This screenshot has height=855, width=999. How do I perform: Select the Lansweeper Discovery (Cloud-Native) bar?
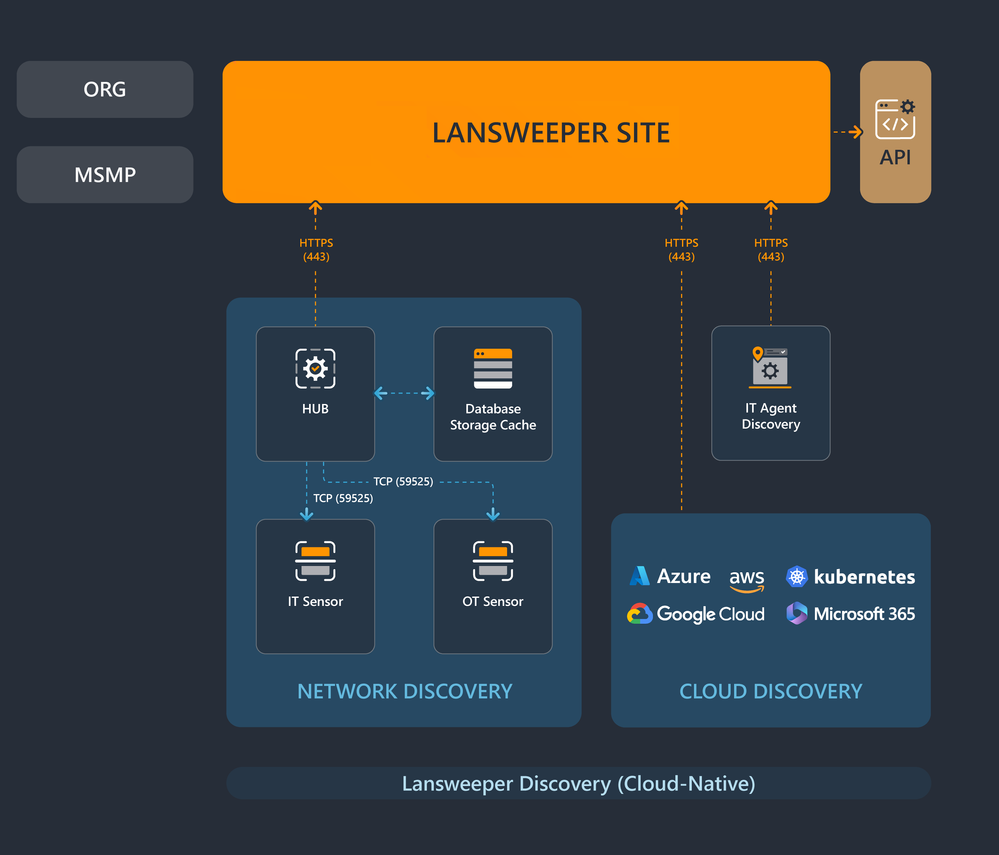click(578, 783)
